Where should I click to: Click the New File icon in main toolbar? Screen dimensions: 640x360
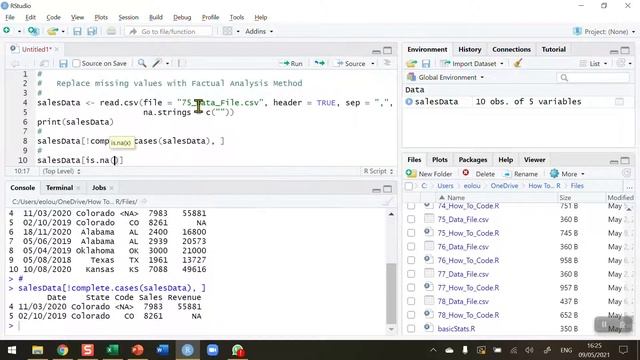pyautogui.click(x=7, y=31)
